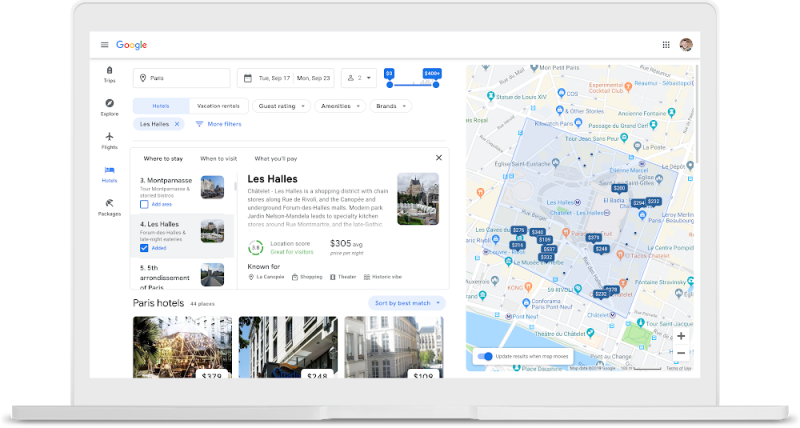
Task: Open the Sort by best match dropdown
Action: pos(406,302)
